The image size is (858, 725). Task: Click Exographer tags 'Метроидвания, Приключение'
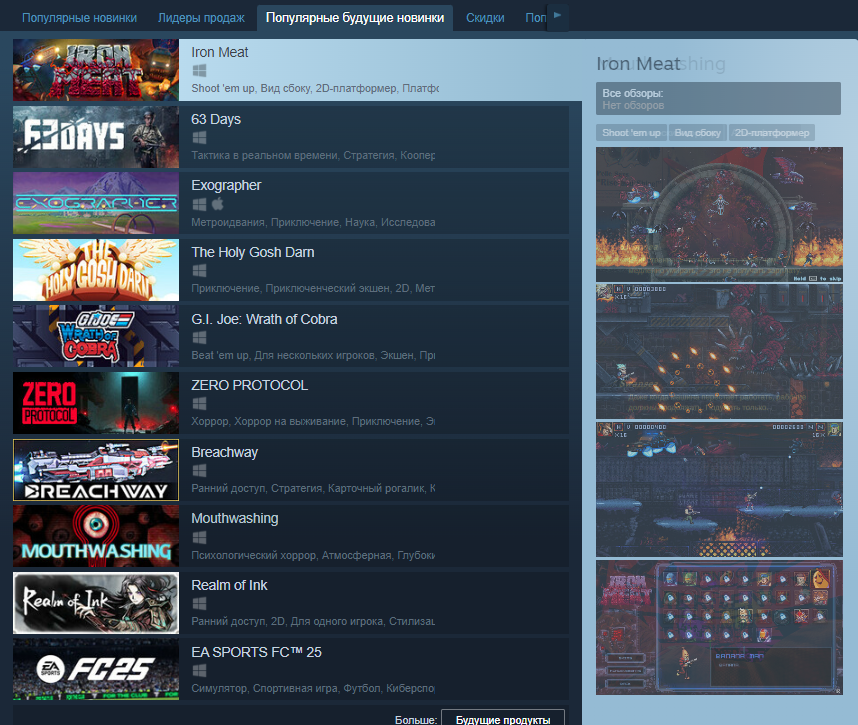click(x=265, y=222)
